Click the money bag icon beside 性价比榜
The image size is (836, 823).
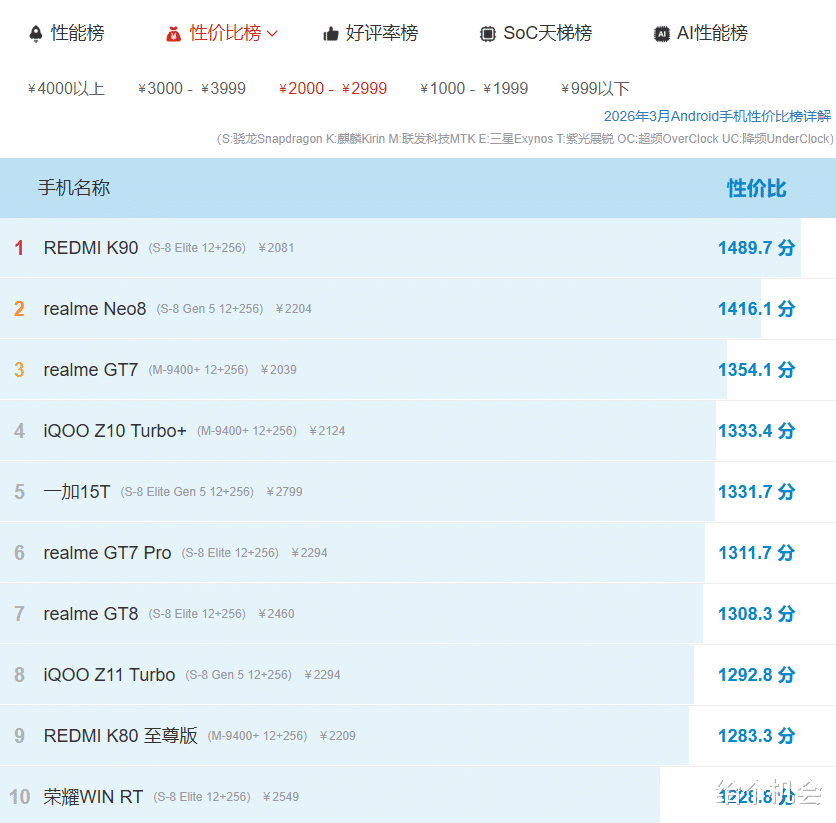[173, 34]
